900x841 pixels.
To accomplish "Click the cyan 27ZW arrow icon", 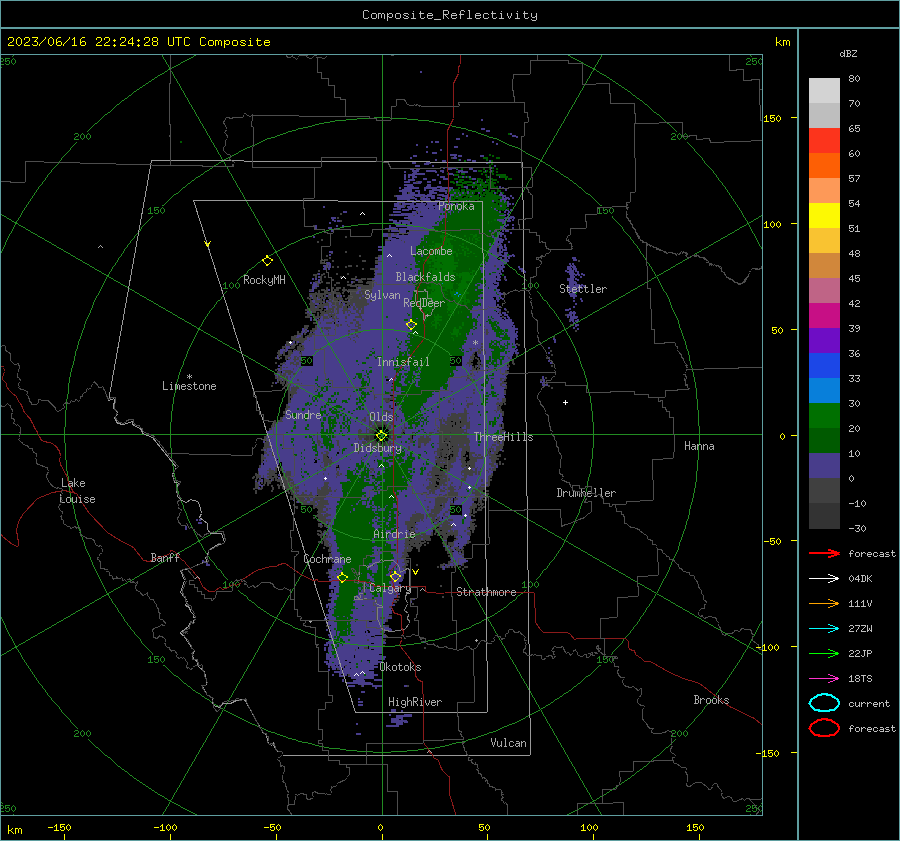I will (x=824, y=629).
